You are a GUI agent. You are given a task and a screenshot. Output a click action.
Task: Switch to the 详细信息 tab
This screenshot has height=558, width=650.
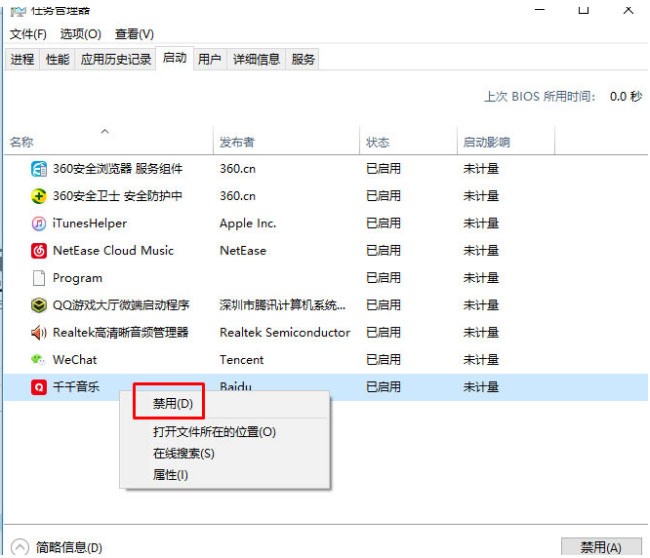pos(256,59)
